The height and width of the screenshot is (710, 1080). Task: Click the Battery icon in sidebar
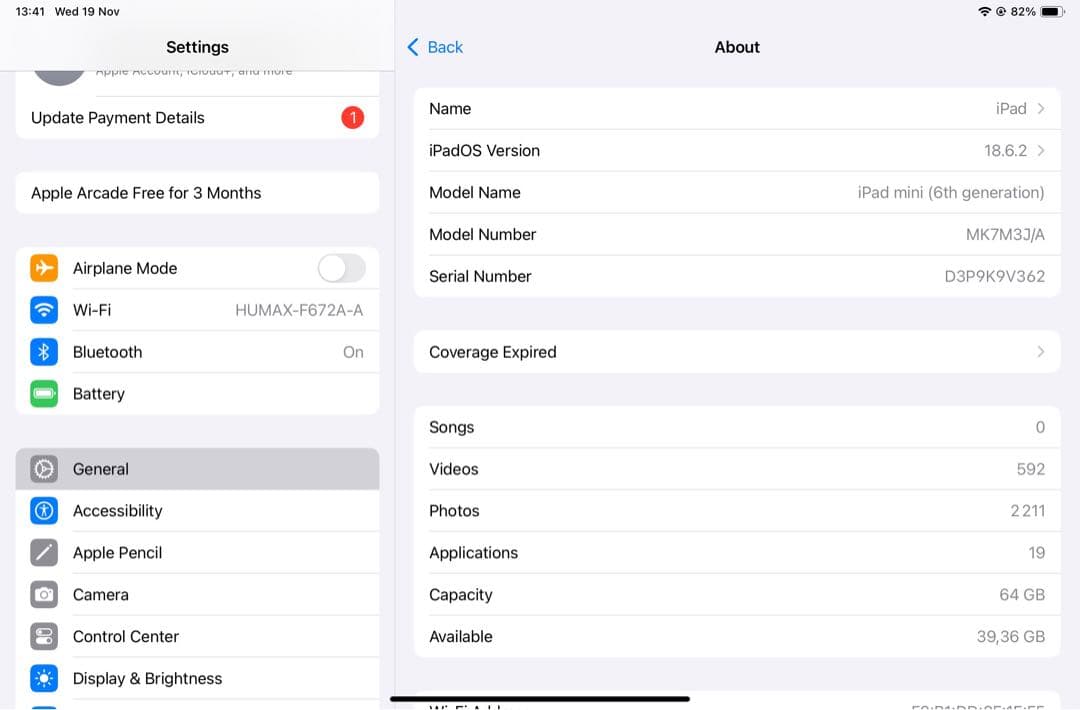(x=44, y=394)
